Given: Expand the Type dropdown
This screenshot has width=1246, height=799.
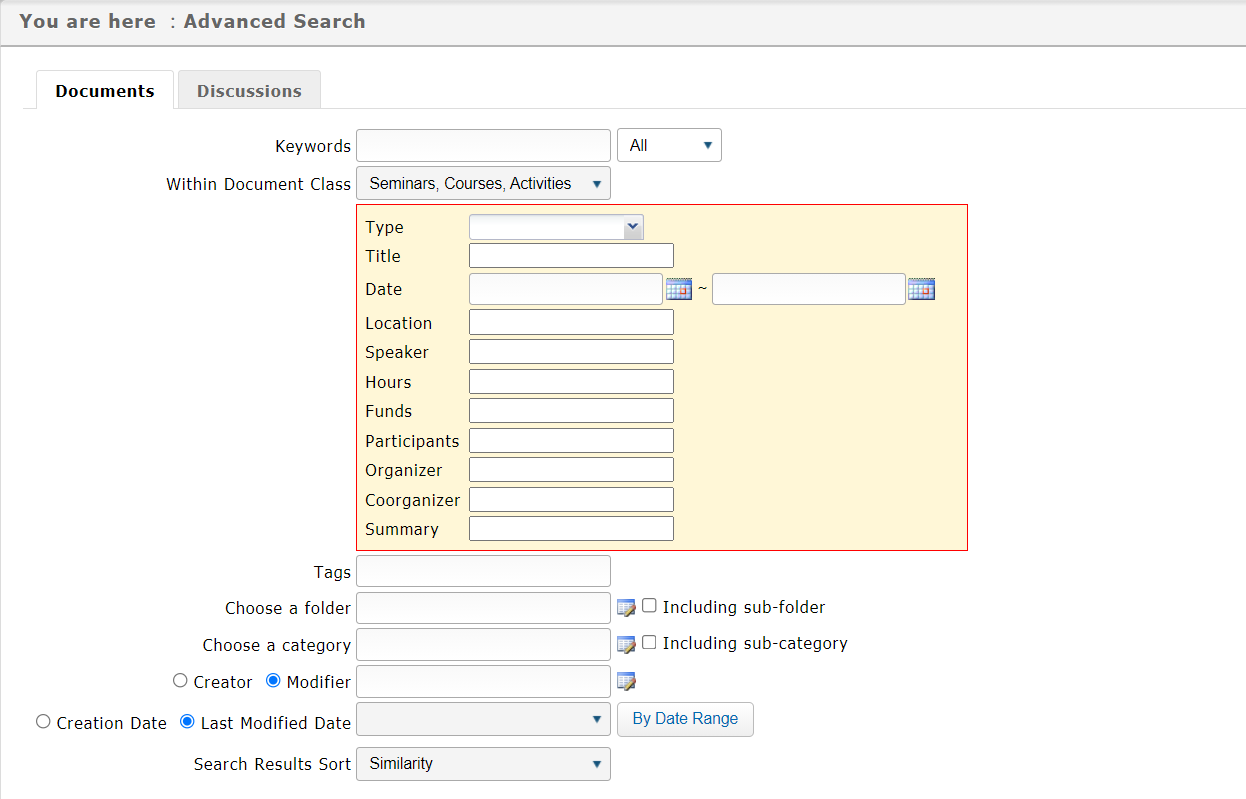Looking at the screenshot, I should click(x=556, y=228).
